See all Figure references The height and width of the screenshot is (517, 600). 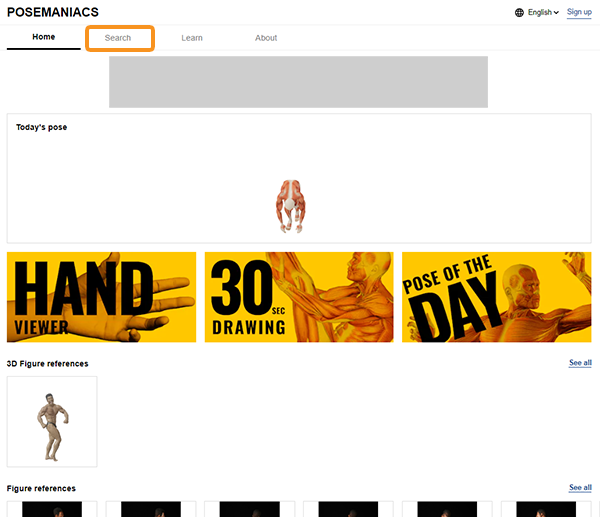click(580, 488)
